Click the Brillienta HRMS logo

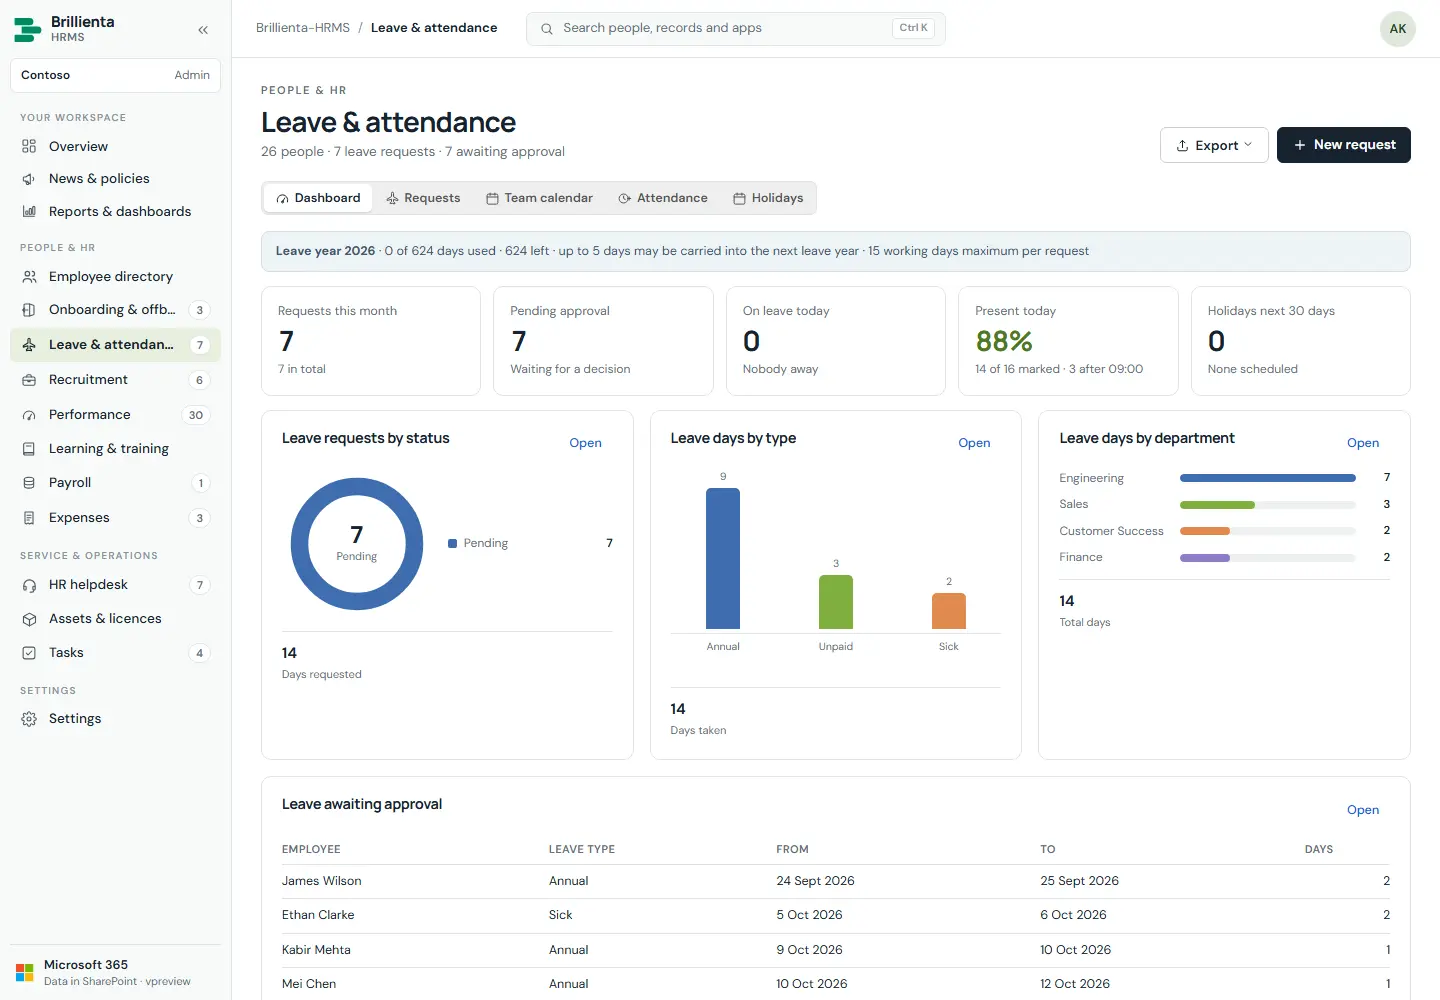coord(27,29)
